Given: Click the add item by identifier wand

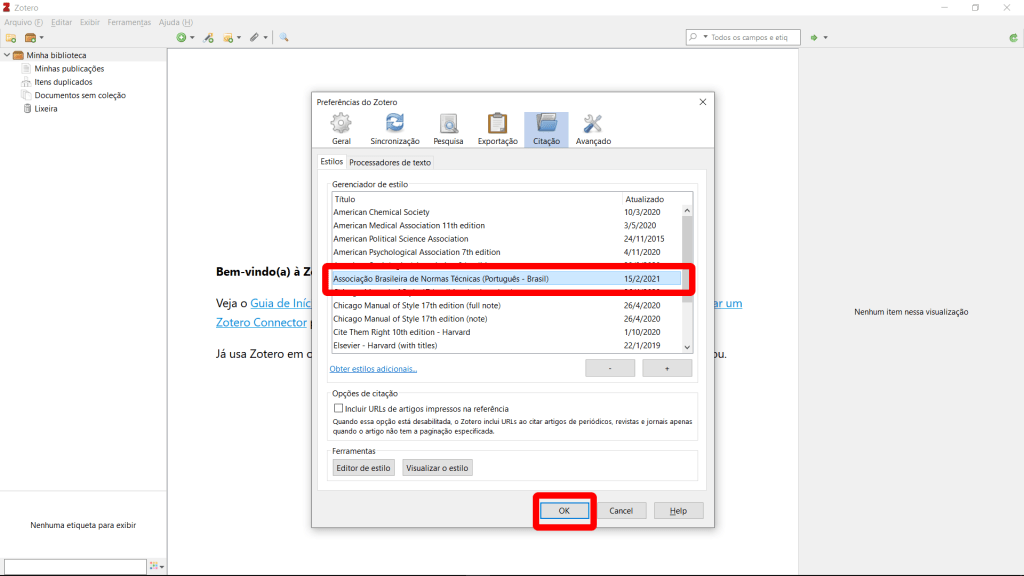Looking at the screenshot, I should tap(208, 37).
